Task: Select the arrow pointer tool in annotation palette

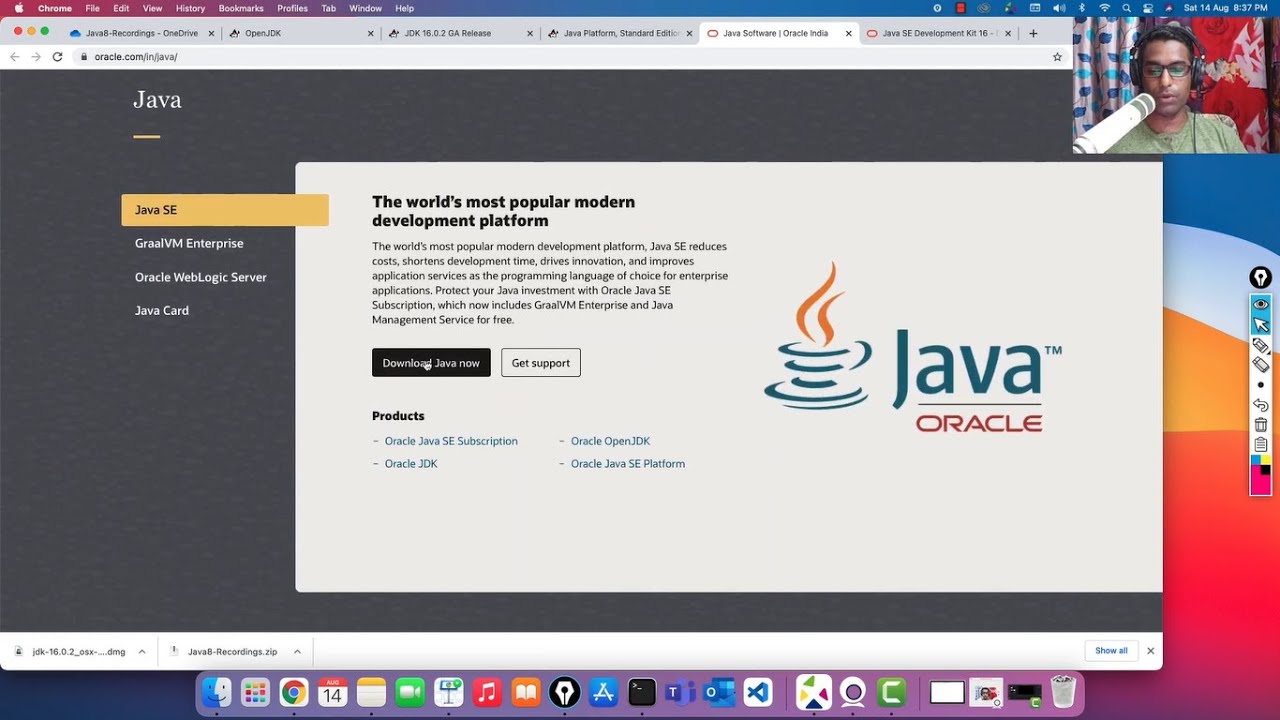Action: coord(1260,325)
